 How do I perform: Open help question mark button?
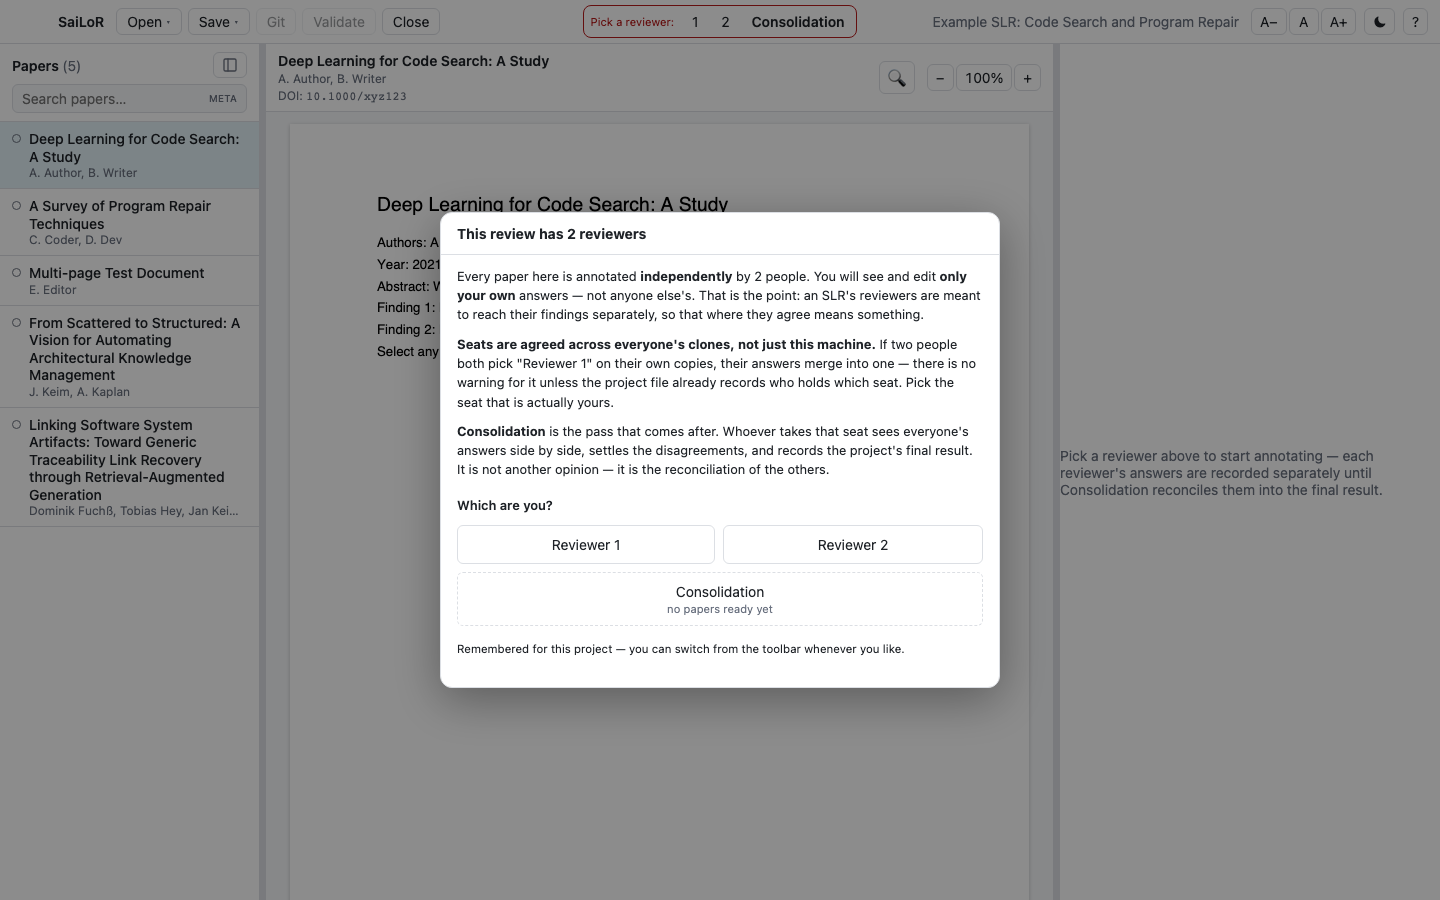[1415, 22]
